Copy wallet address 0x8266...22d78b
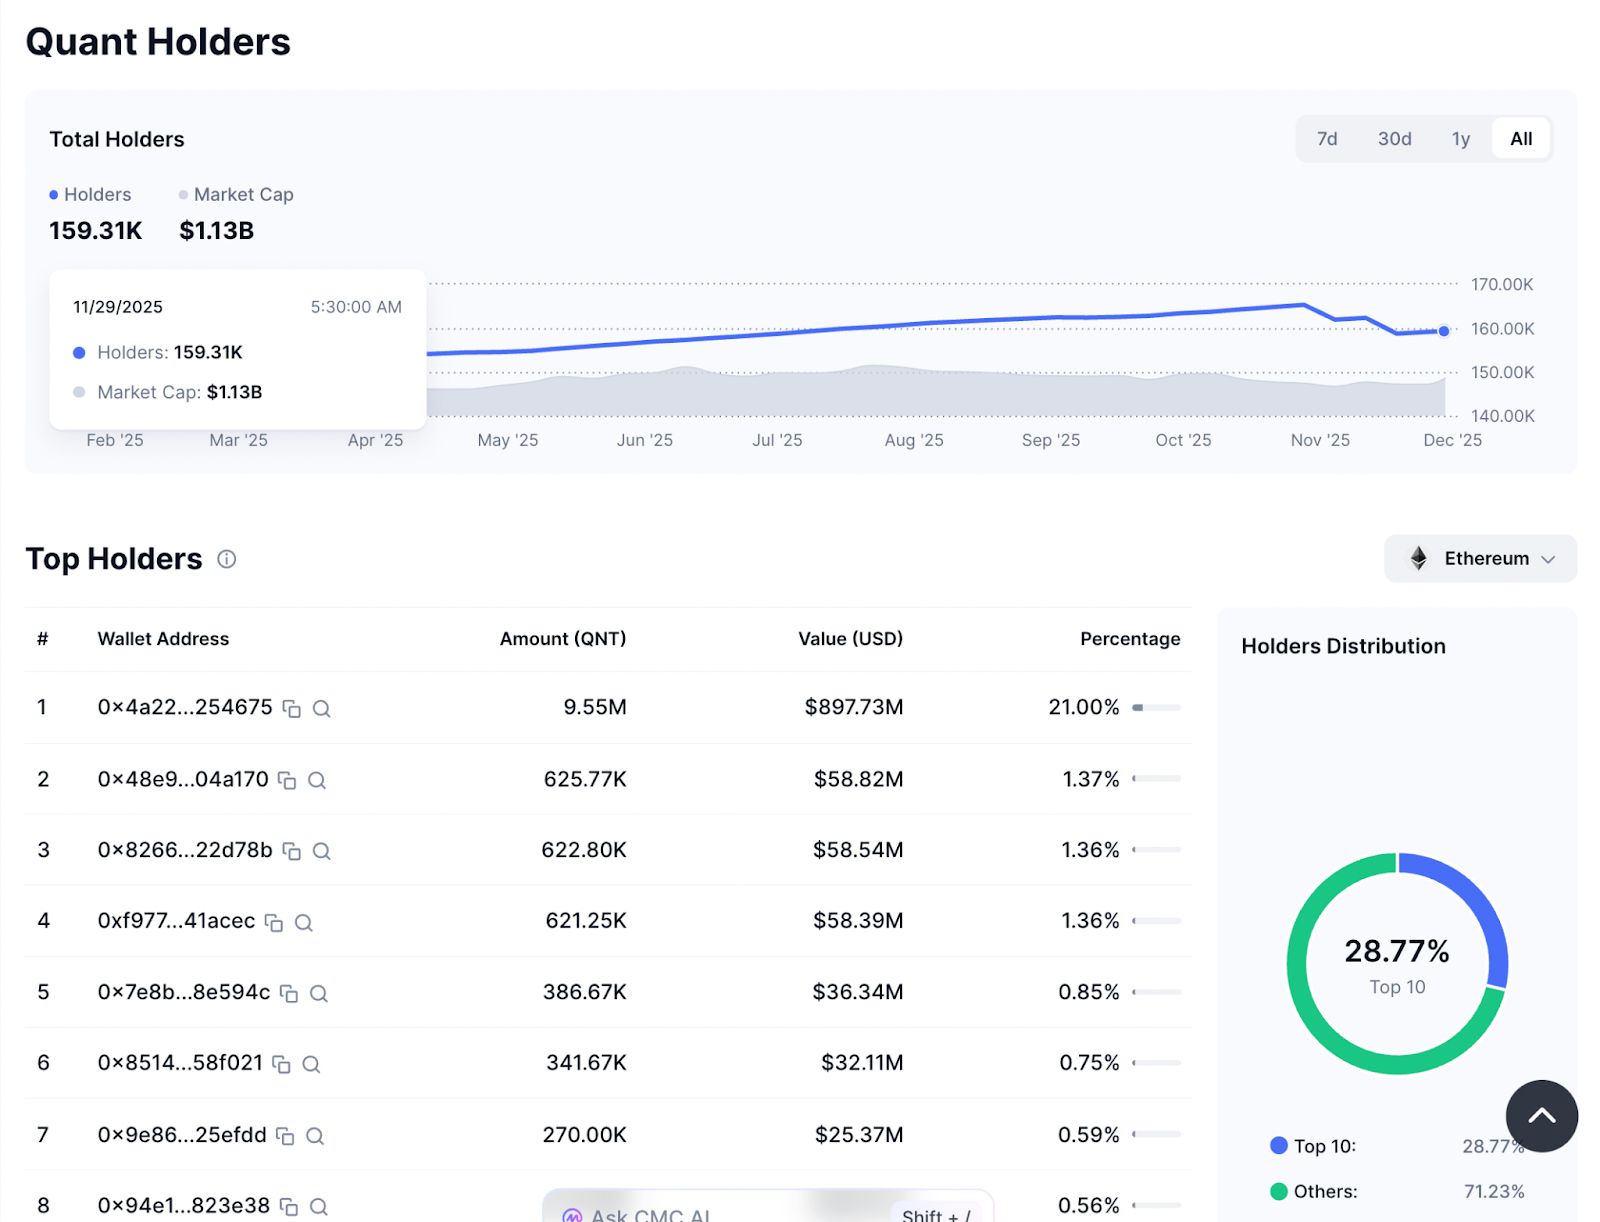Screen dimensions: 1600x1222 point(292,851)
